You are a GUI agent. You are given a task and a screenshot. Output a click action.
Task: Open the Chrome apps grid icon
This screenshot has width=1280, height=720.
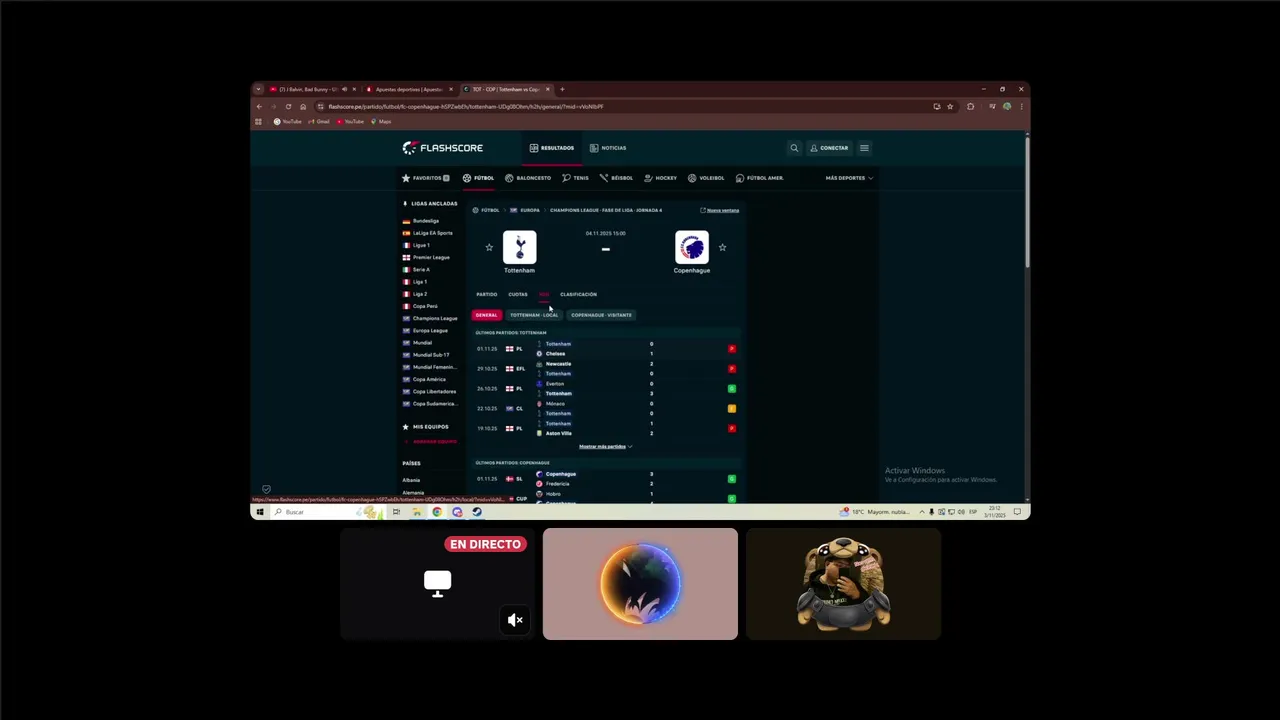point(258,121)
